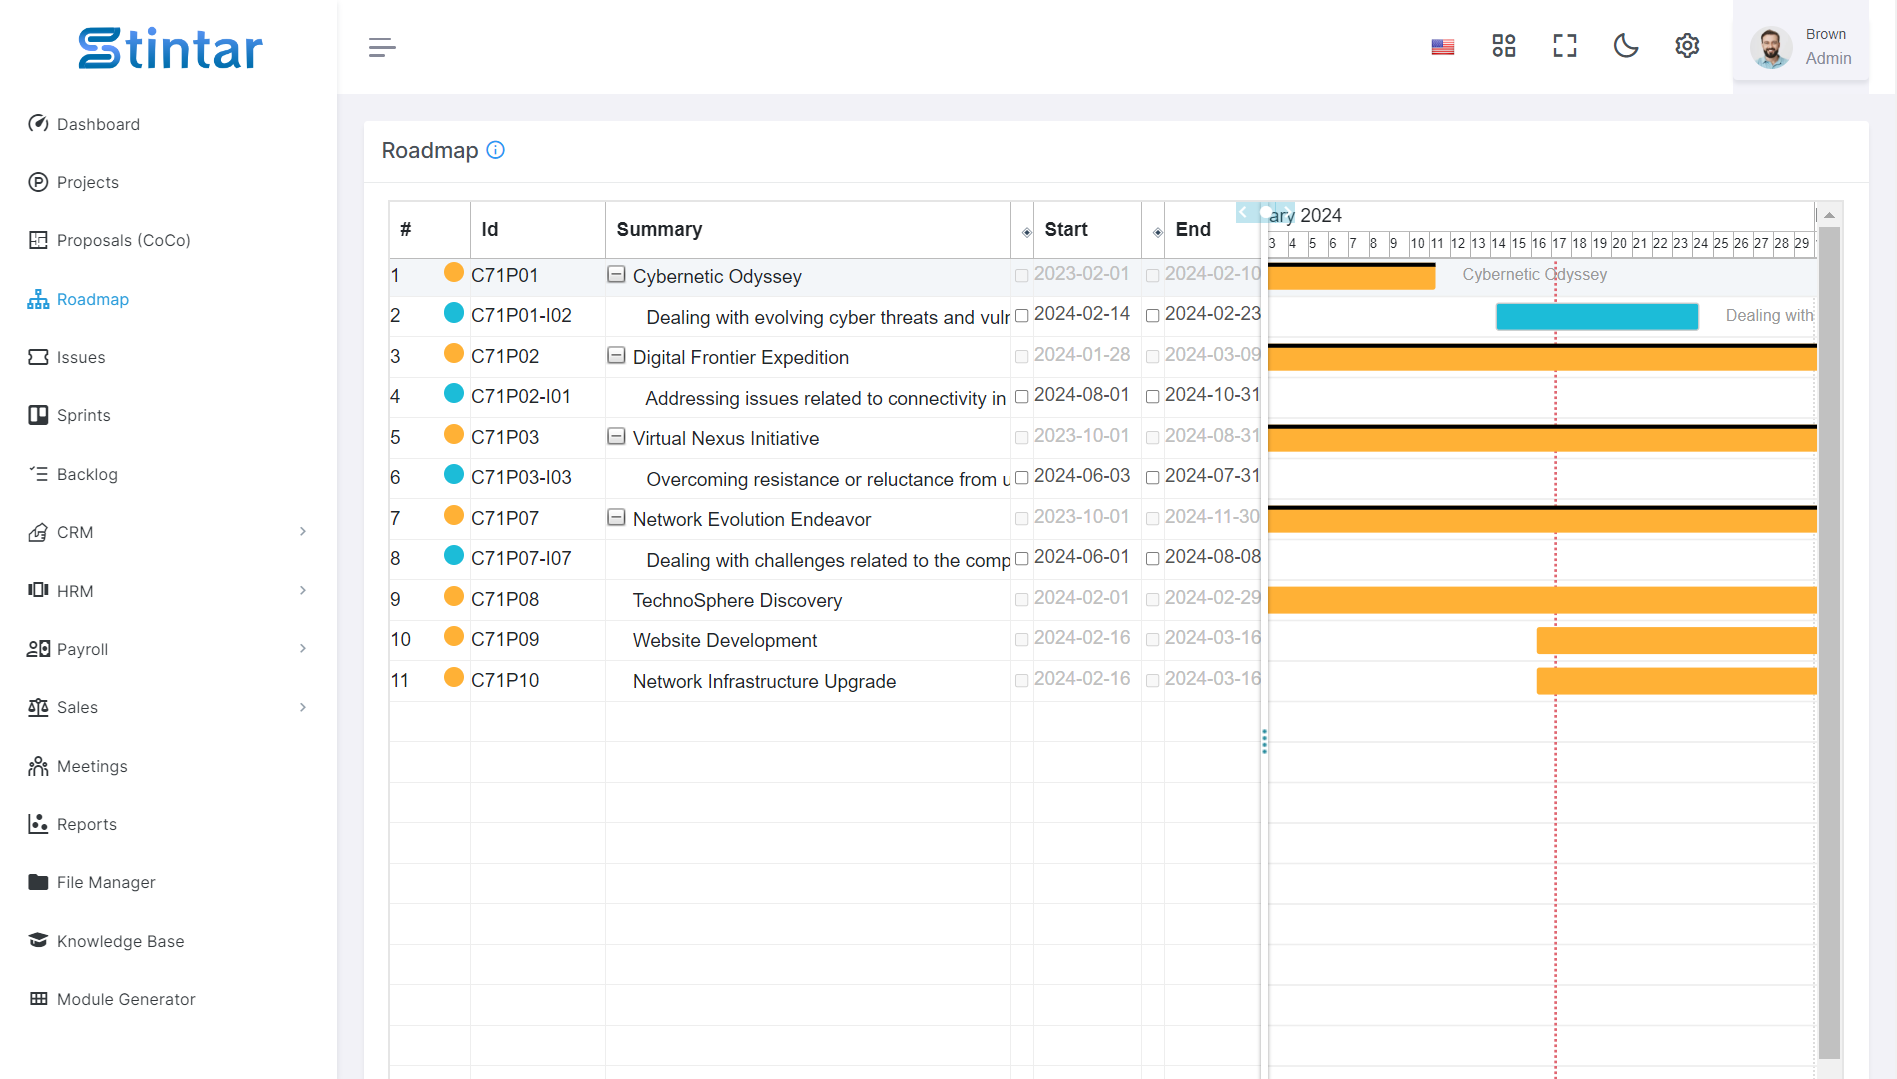Expand the Payroll submenu chevron
Image resolution: width=1897 pixels, height=1079 pixels.
pyautogui.click(x=303, y=648)
